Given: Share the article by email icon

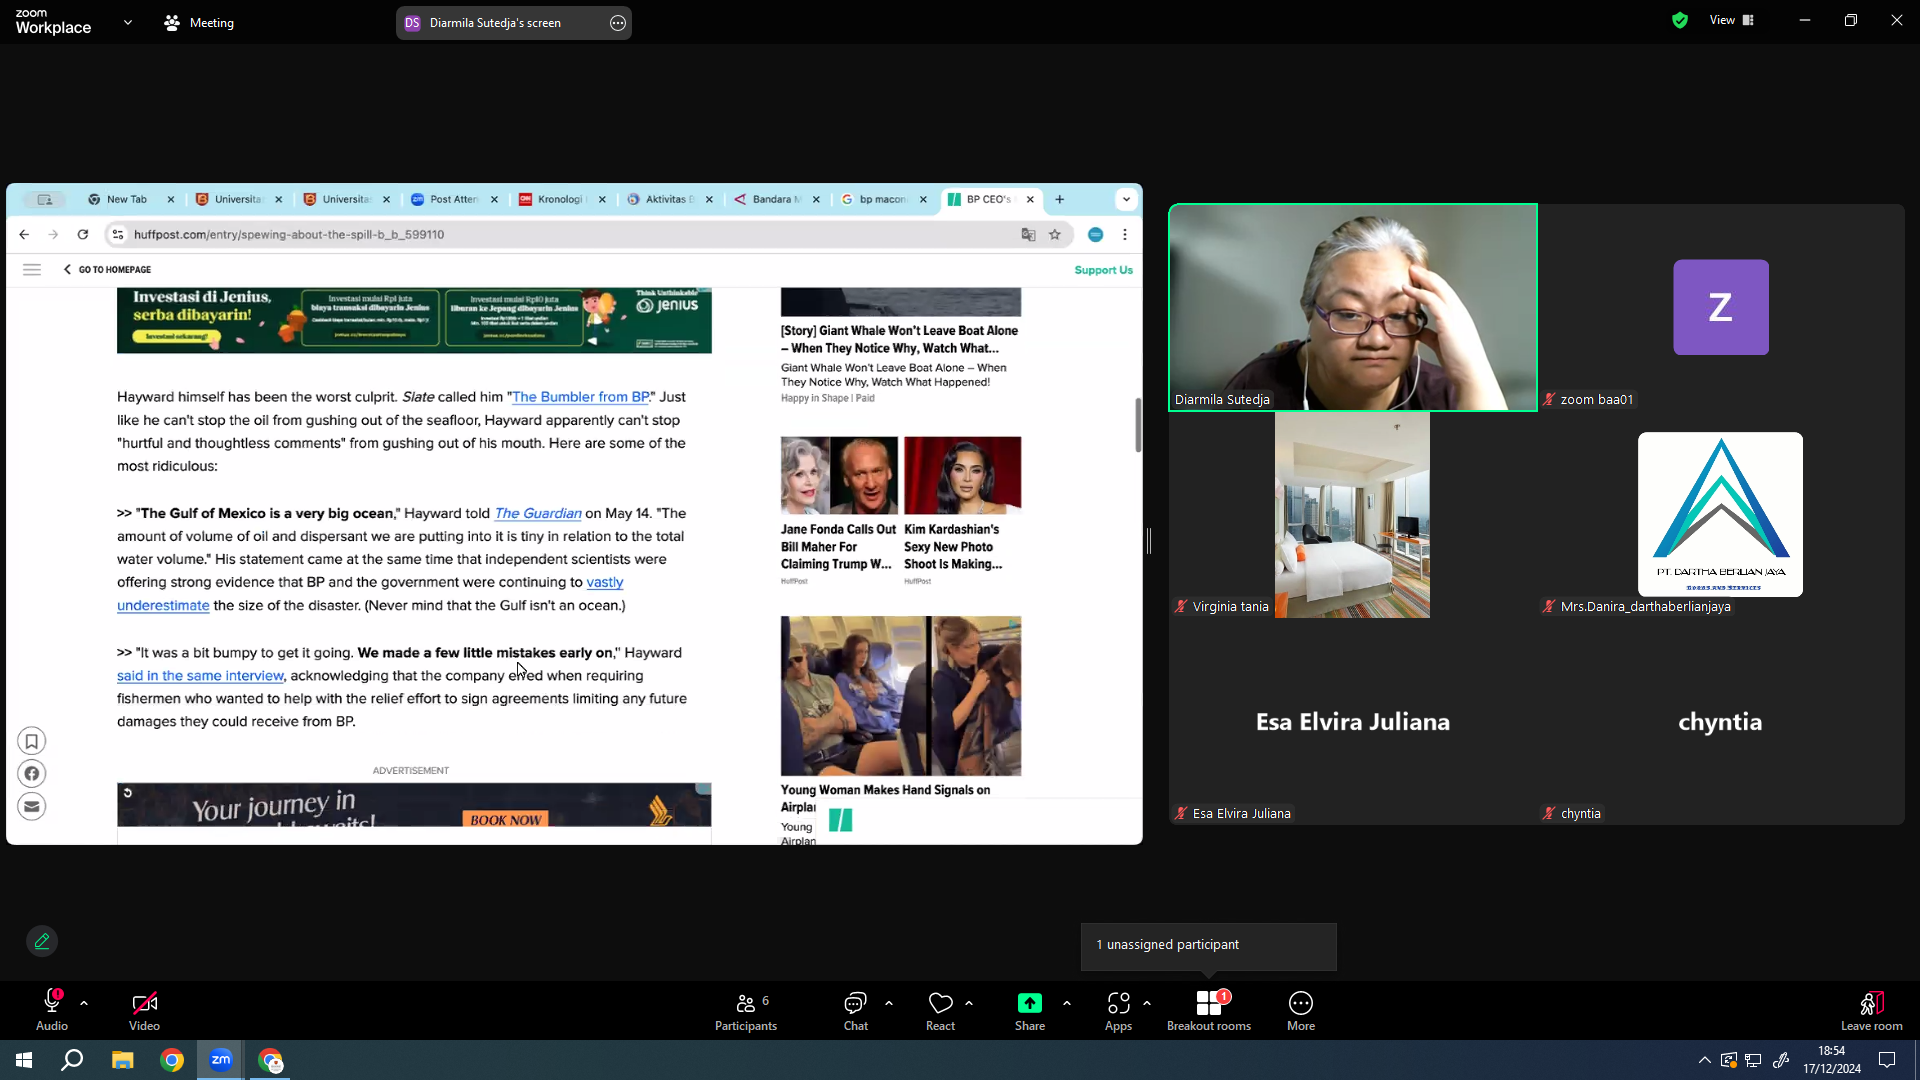Looking at the screenshot, I should [x=32, y=807].
